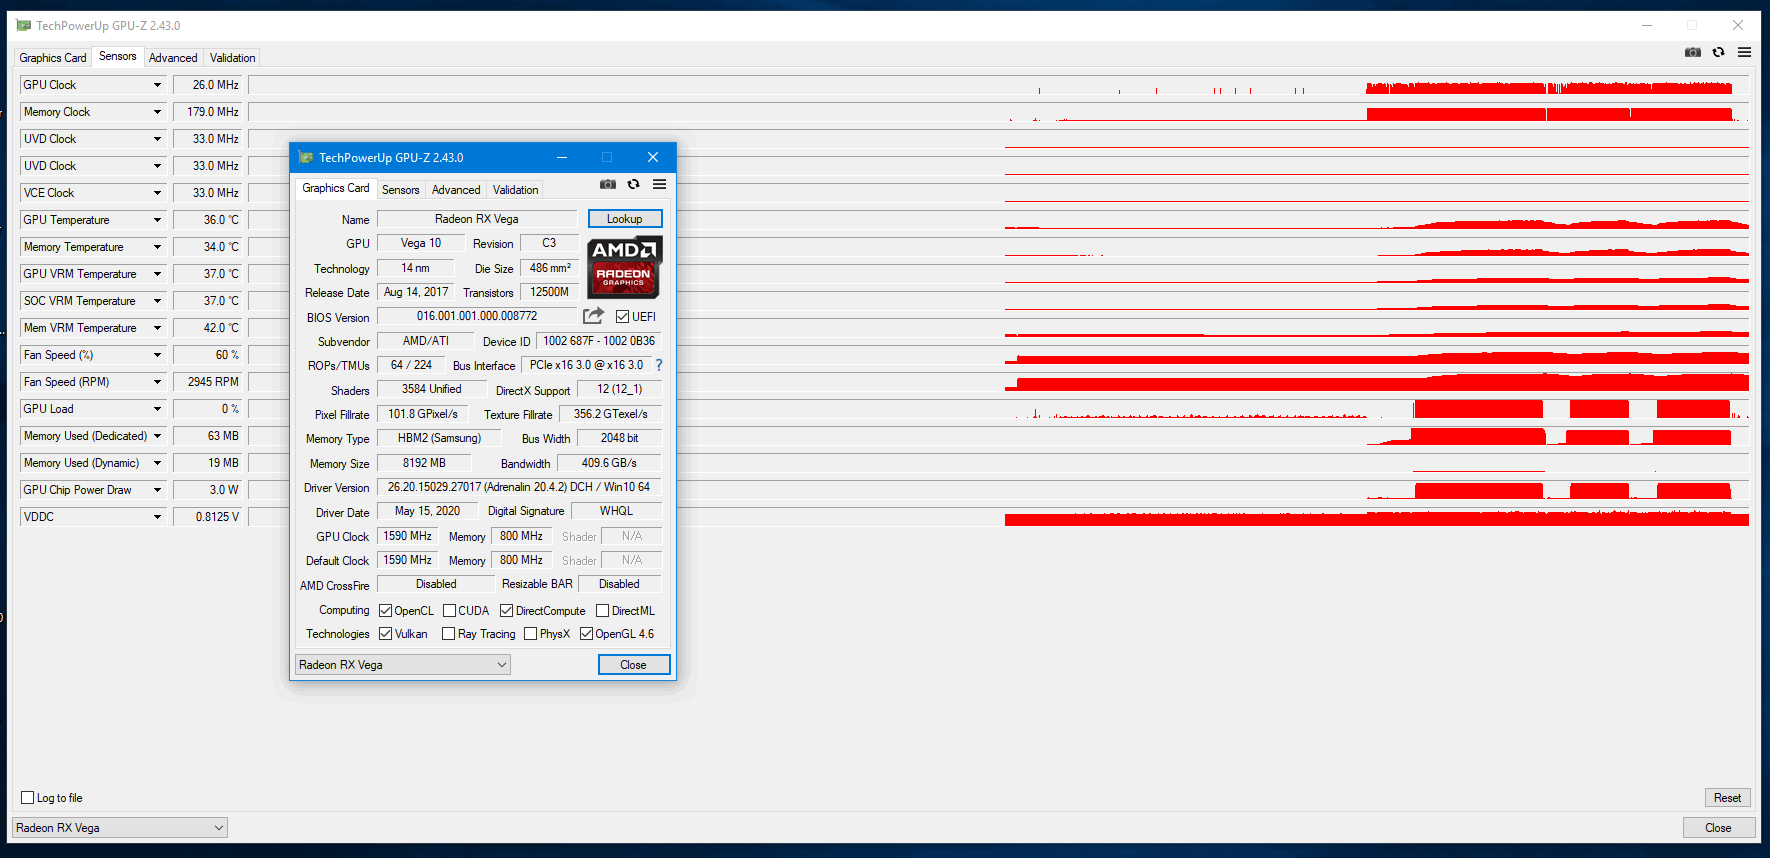This screenshot has height=858, width=1770.
Task: Toggle the DirectCompute checkbox
Action: click(x=506, y=610)
